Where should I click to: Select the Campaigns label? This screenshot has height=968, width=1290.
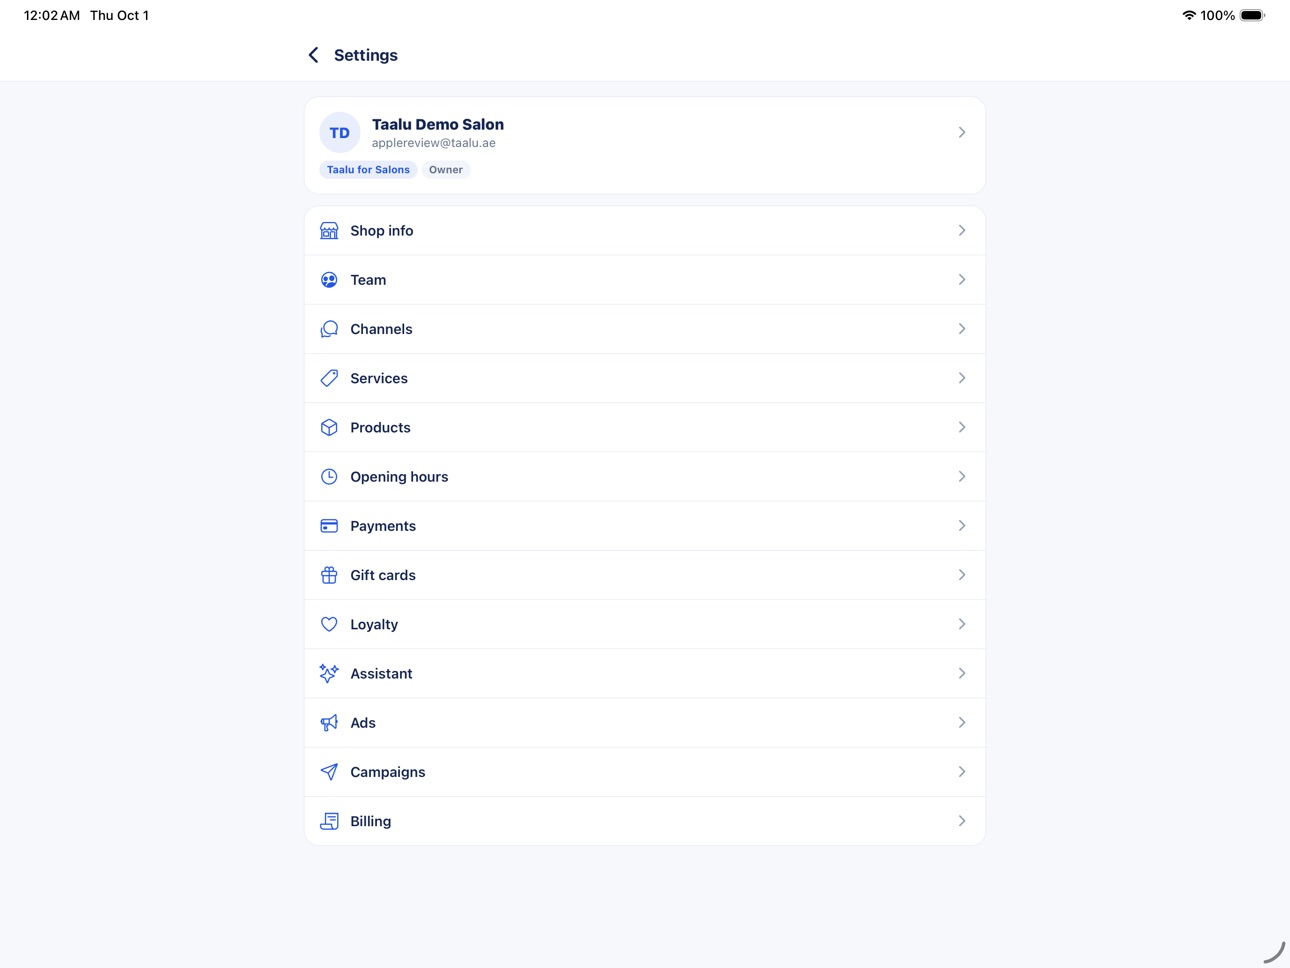pyautogui.click(x=388, y=772)
